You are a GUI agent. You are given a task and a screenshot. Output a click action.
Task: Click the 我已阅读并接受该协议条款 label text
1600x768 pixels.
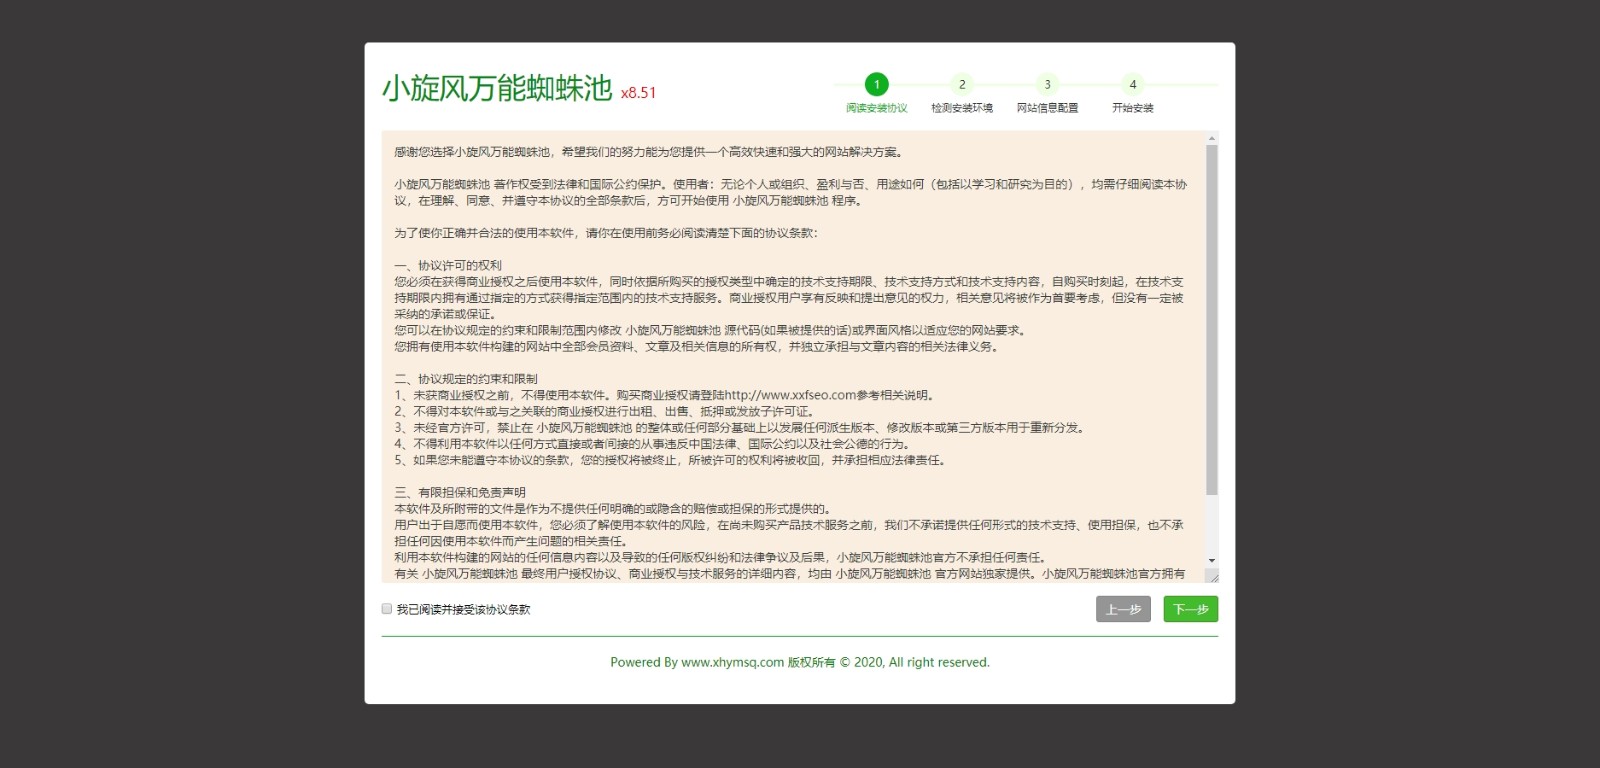click(463, 609)
